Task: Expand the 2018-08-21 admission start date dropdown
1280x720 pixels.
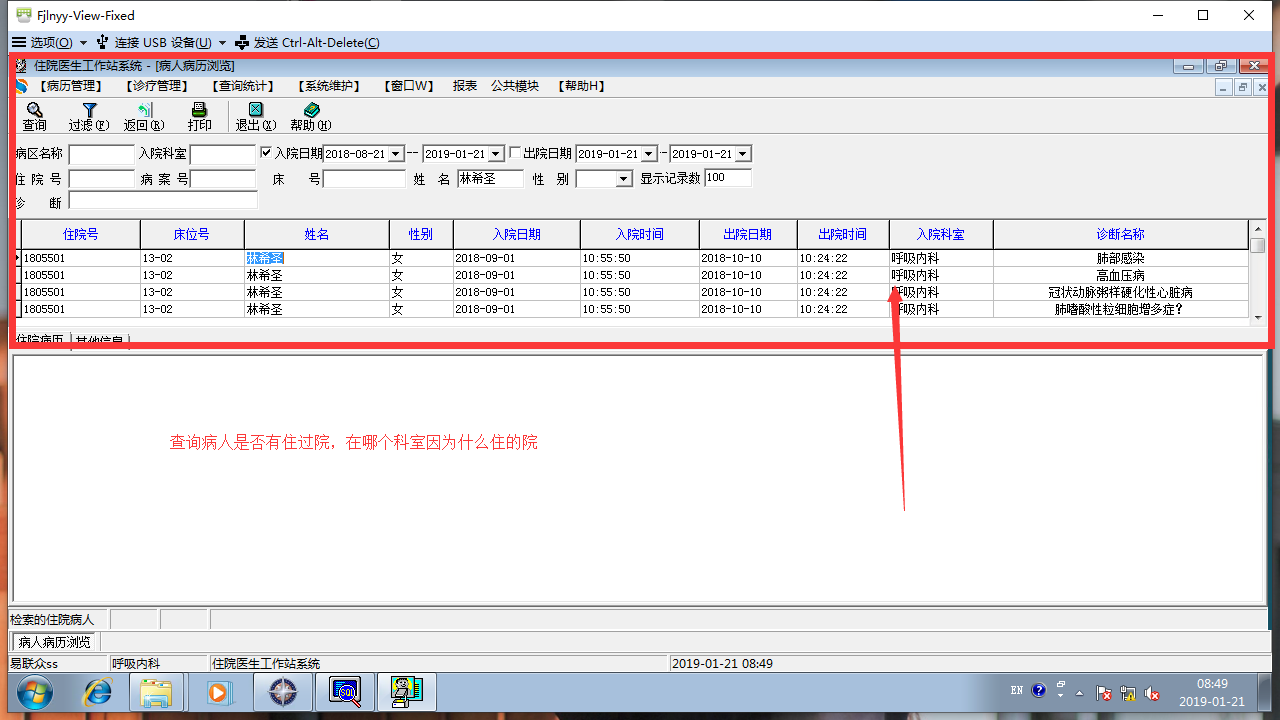Action: click(396, 154)
